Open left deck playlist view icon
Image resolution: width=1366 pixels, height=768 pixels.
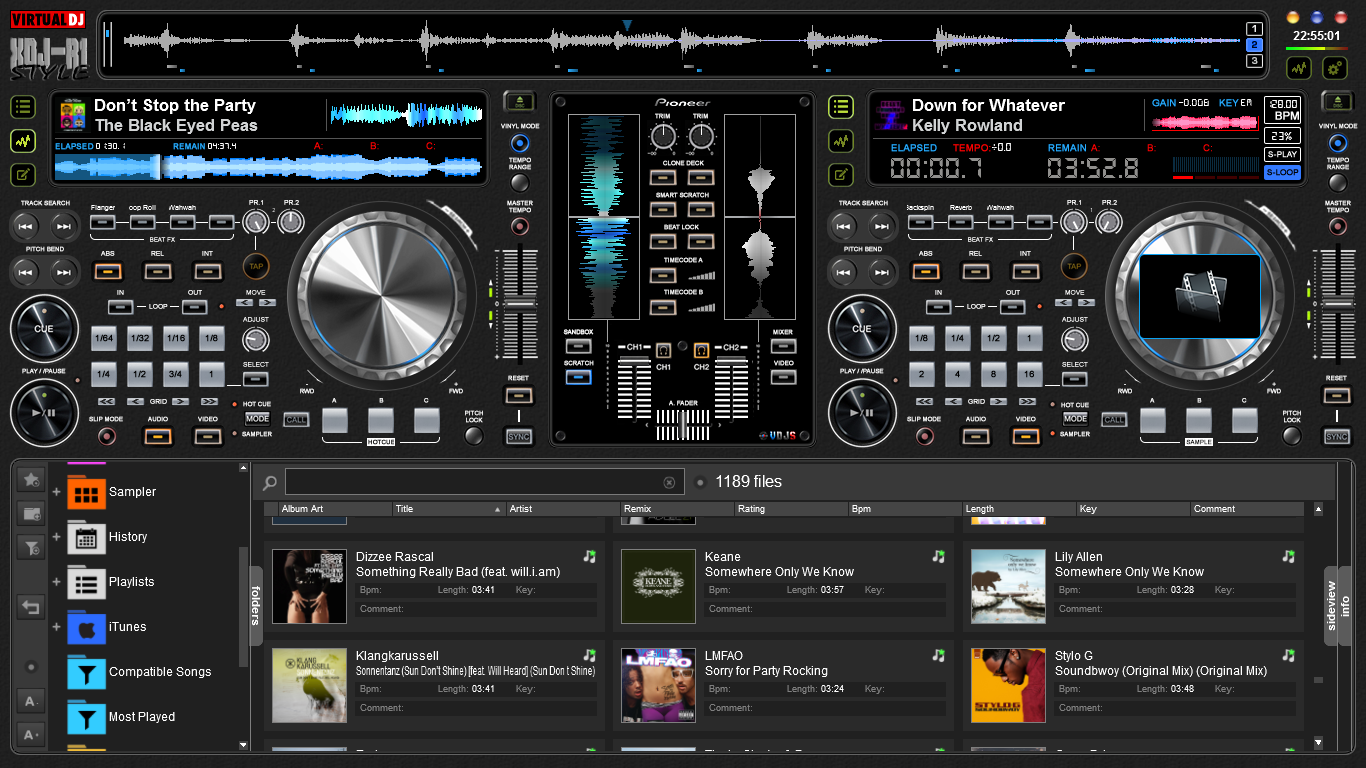point(23,107)
